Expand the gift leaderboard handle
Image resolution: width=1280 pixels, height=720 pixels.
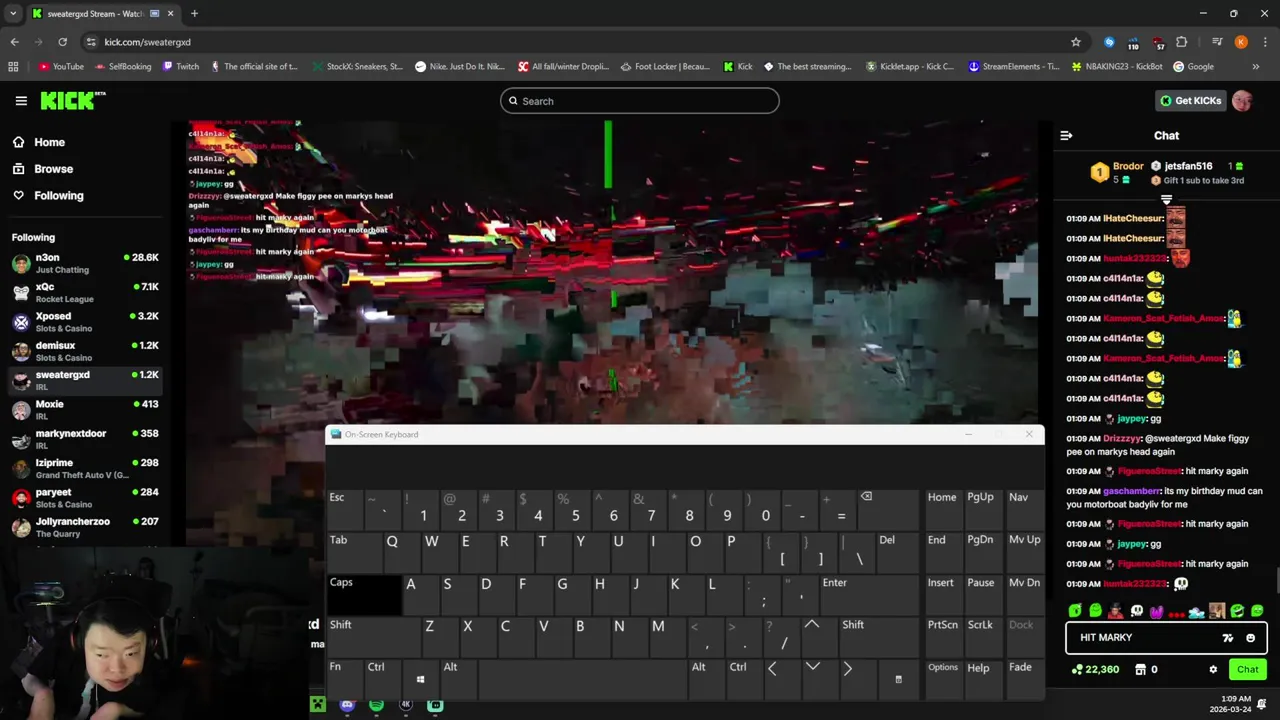coord(1166,200)
